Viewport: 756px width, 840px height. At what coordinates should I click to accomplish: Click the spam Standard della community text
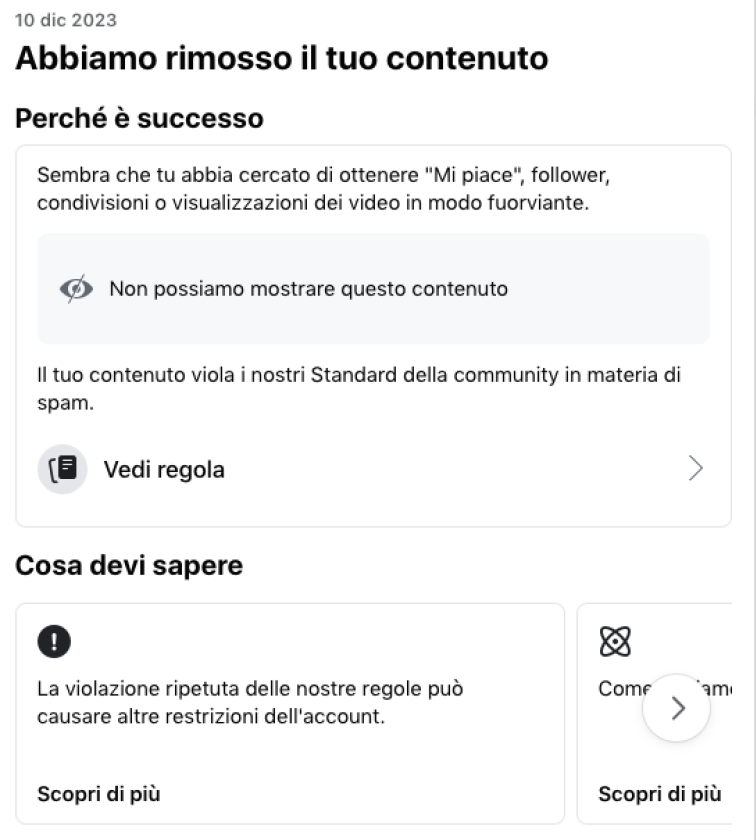[x=358, y=389]
